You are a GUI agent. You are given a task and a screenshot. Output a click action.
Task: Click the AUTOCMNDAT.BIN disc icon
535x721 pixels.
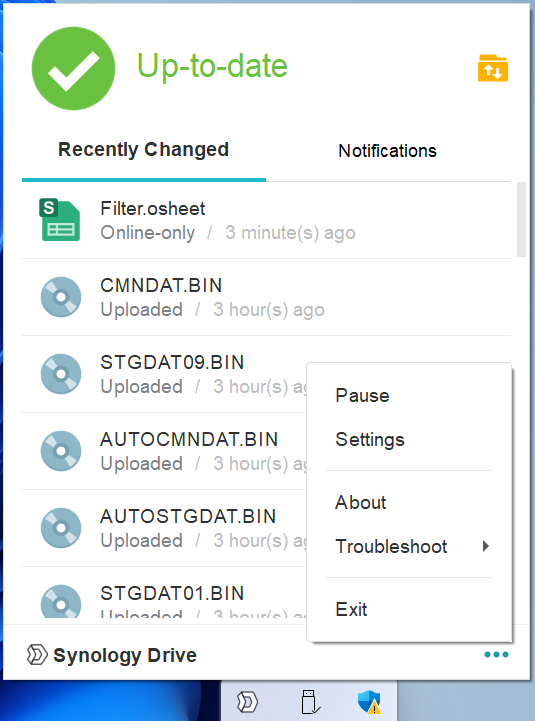(61, 451)
